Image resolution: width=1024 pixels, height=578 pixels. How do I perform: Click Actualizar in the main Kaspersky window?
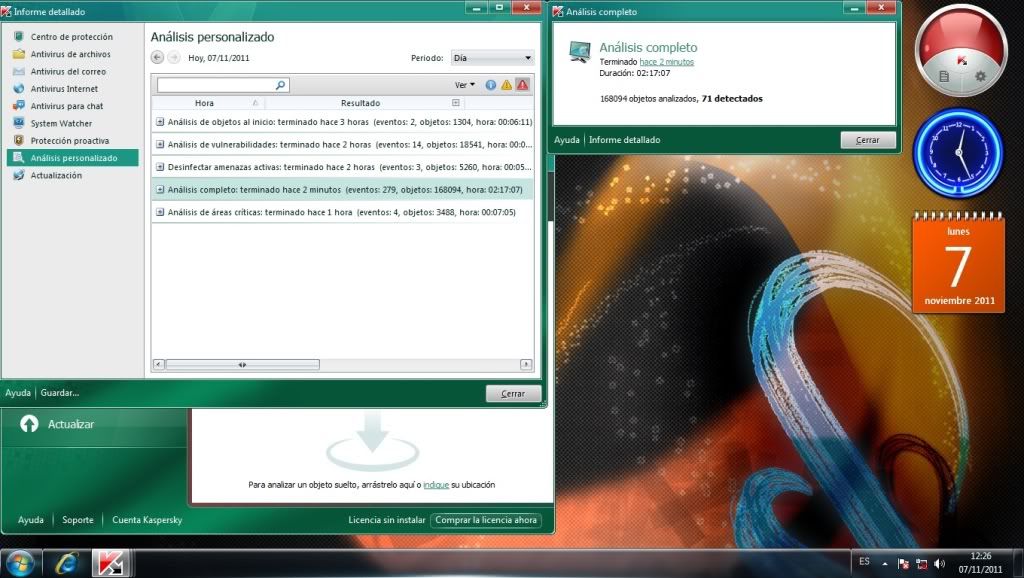[71, 424]
